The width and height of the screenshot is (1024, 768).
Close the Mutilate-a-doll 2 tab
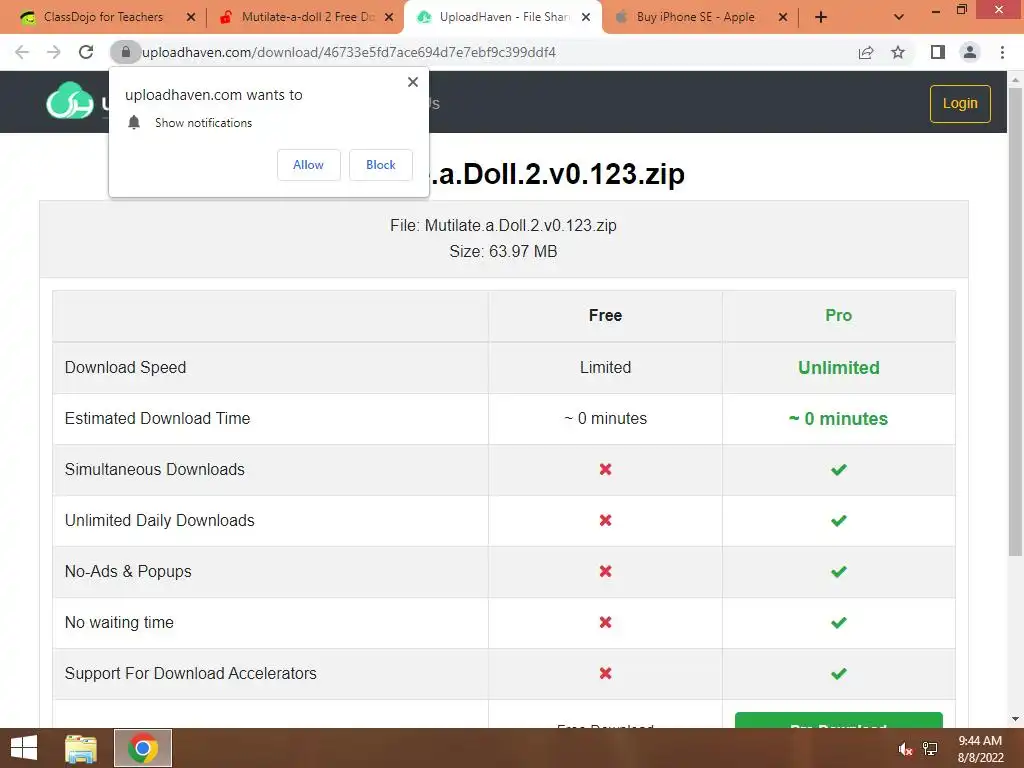click(389, 17)
